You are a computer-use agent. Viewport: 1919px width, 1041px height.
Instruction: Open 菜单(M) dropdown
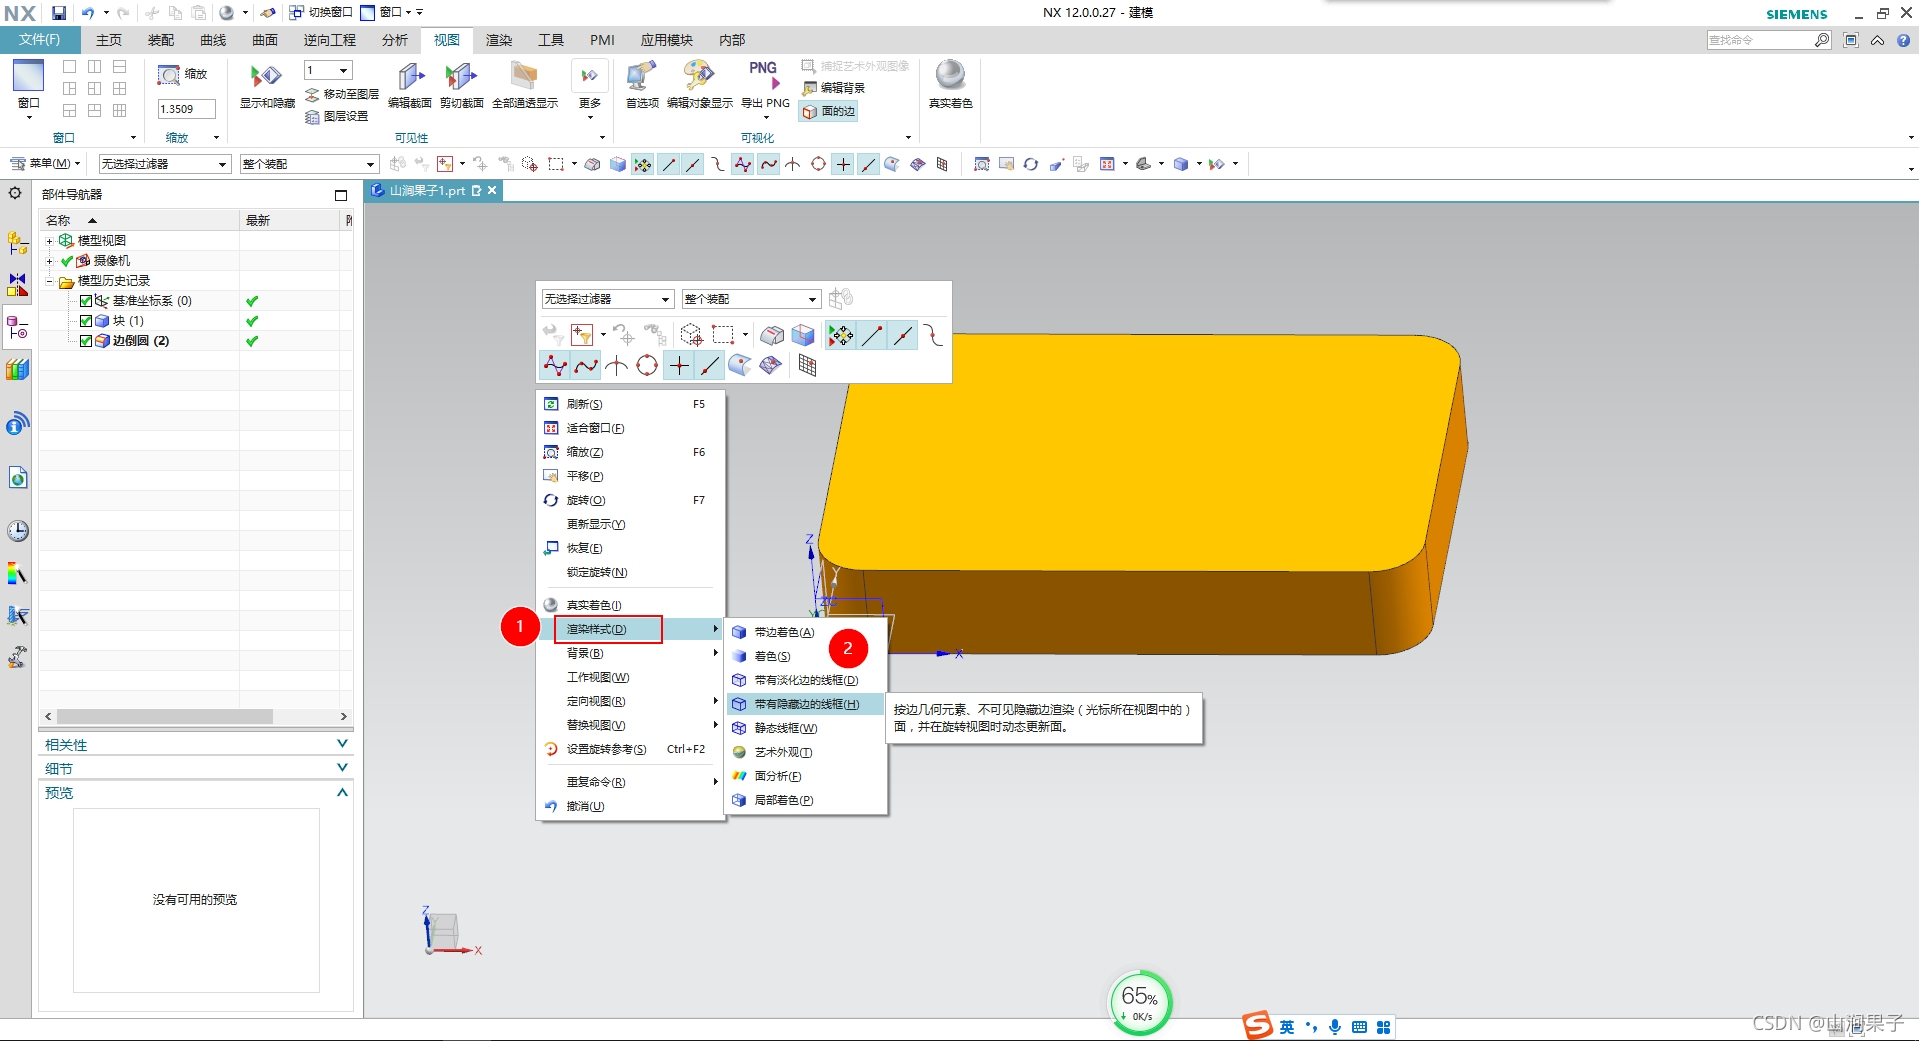(44, 163)
